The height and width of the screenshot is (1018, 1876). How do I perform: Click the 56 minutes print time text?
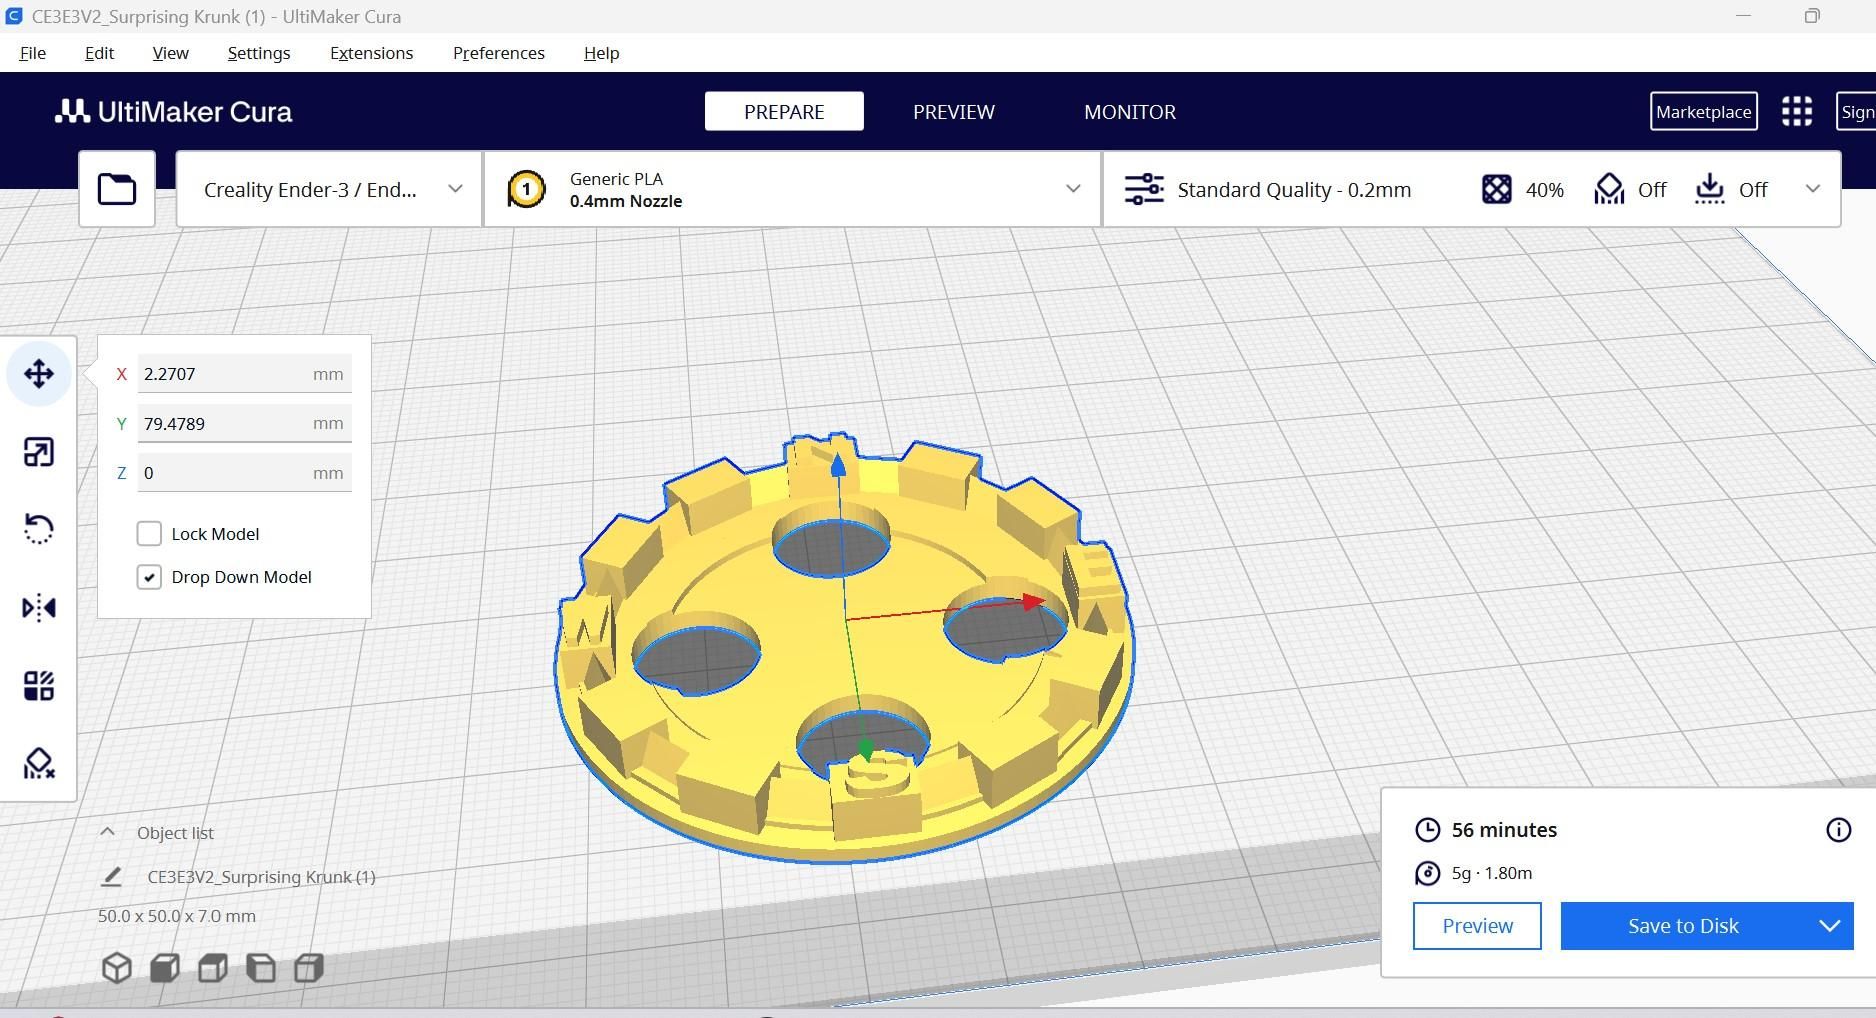(1504, 830)
